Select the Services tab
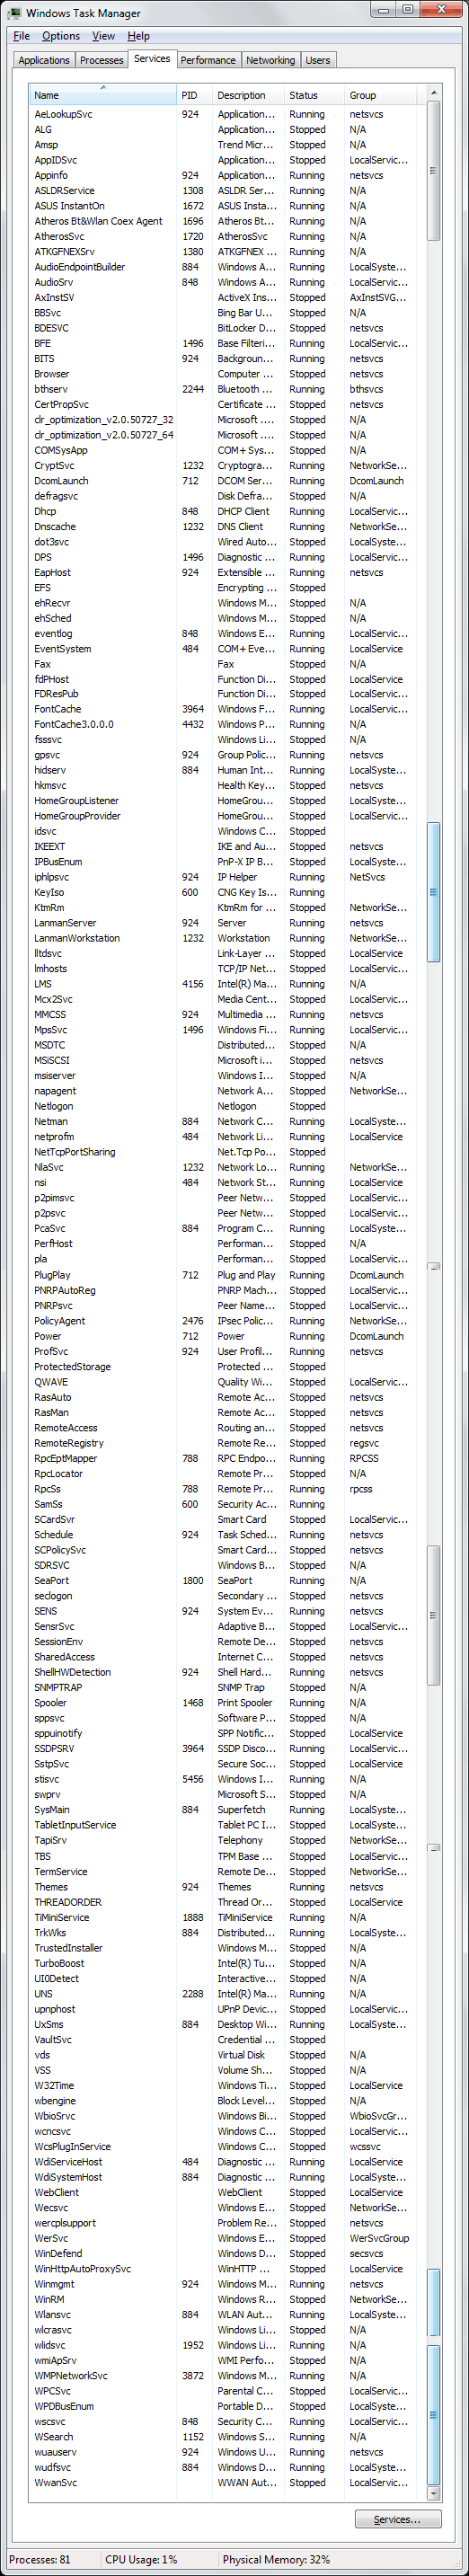 (152, 58)
